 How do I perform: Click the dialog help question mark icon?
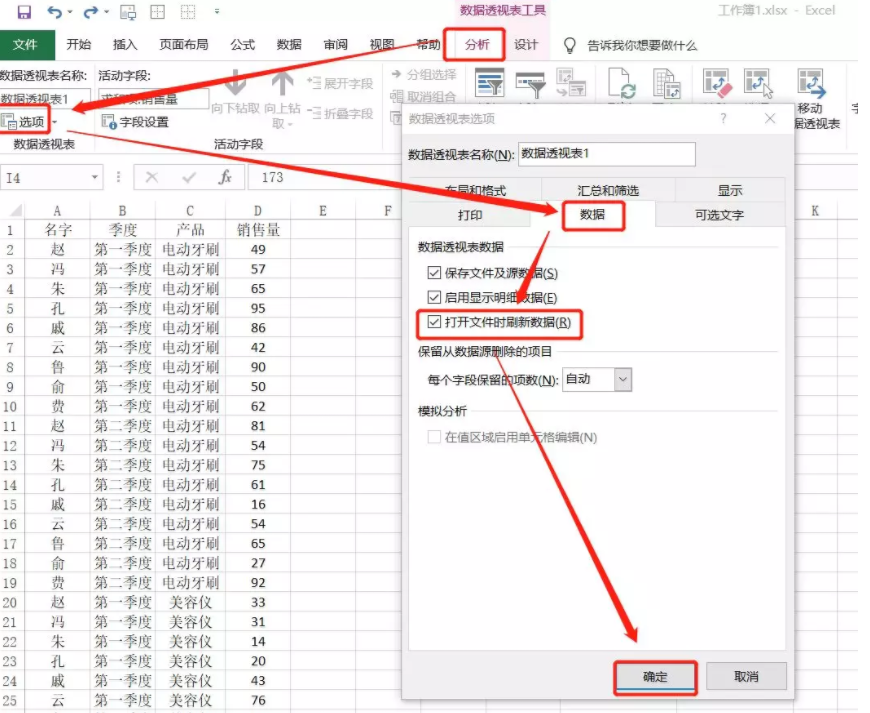[x=723, y=118]
